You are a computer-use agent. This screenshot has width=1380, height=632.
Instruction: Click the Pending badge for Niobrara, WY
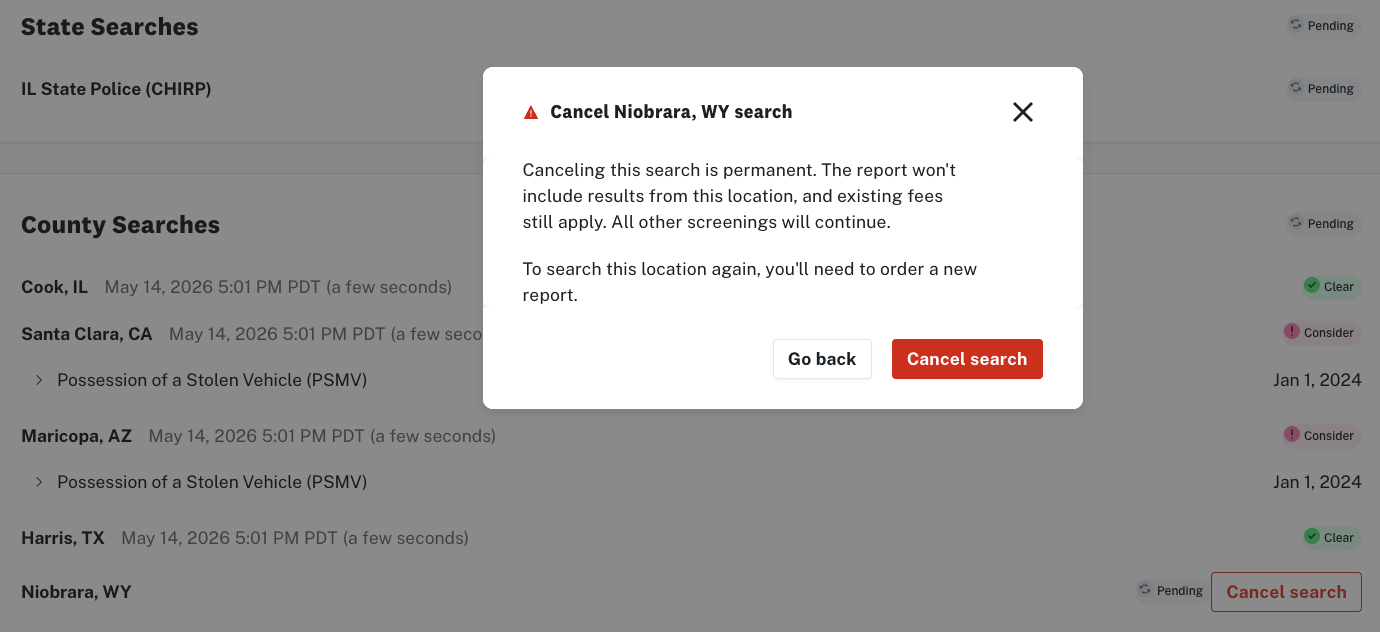(x=1171, y=591)
